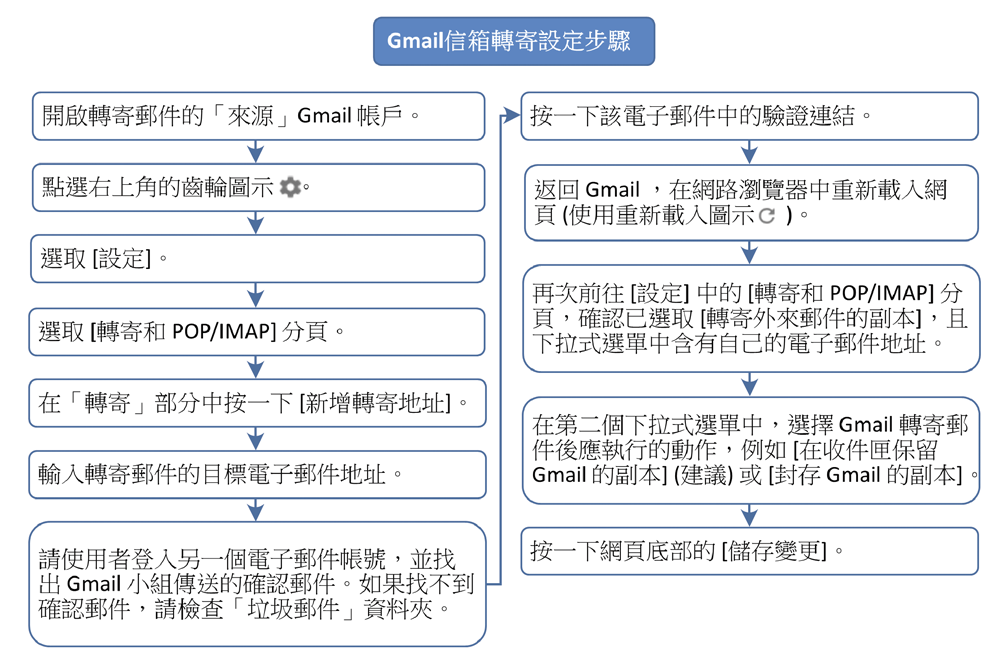This screenshot has width=1000, height=671.
Task: Click the gear icon in the second step
Action: [290, 188]
